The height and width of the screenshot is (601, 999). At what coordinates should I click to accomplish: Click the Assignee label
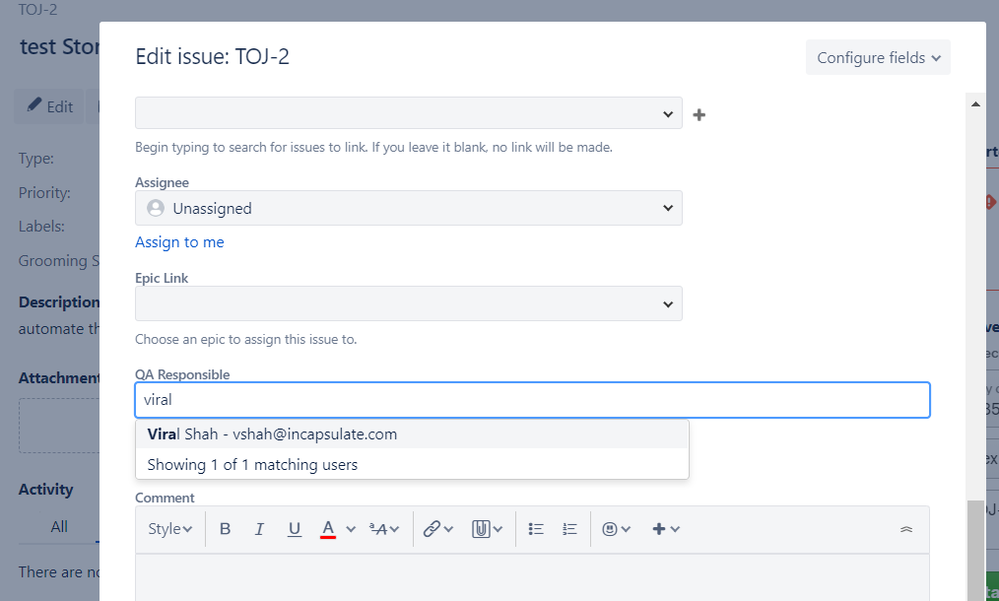click(162, 183)
